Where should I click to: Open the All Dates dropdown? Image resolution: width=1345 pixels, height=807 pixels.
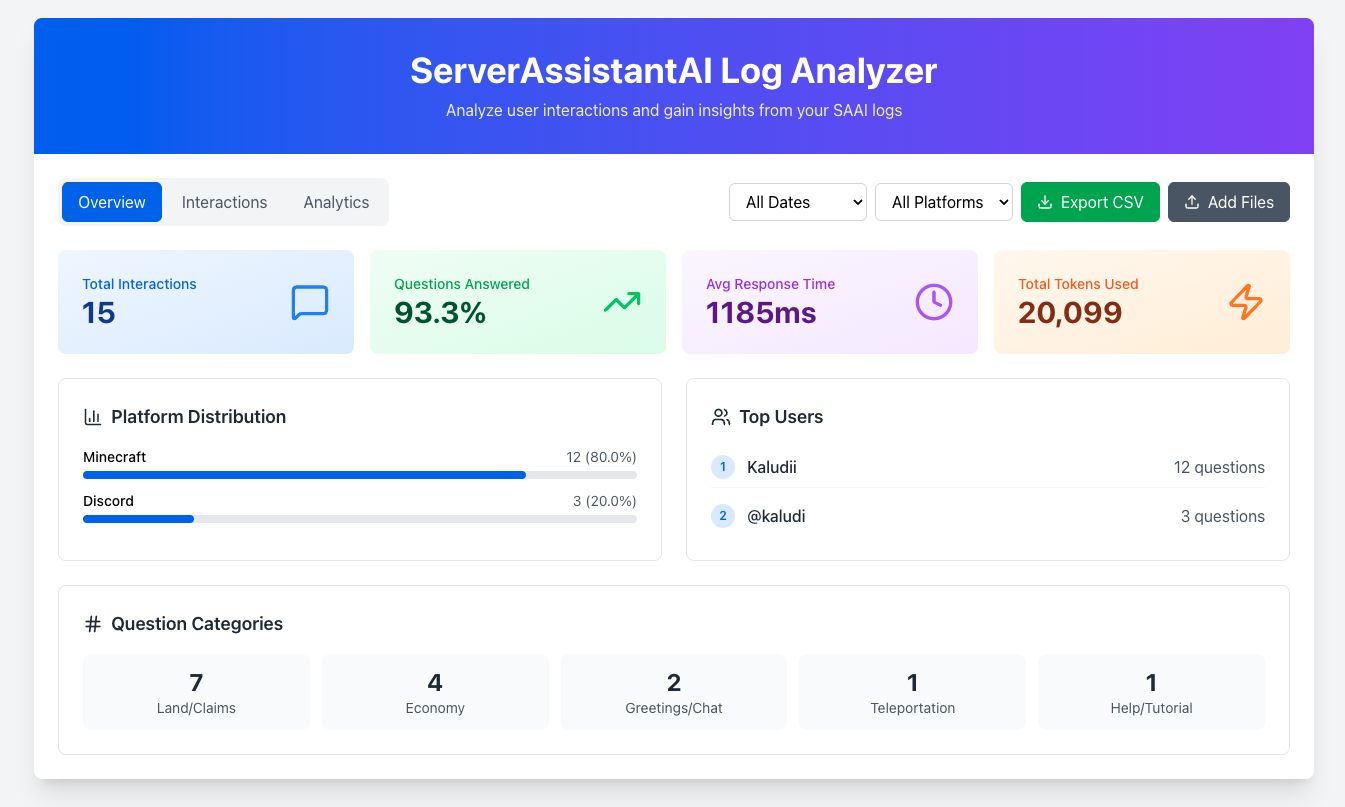798,202
